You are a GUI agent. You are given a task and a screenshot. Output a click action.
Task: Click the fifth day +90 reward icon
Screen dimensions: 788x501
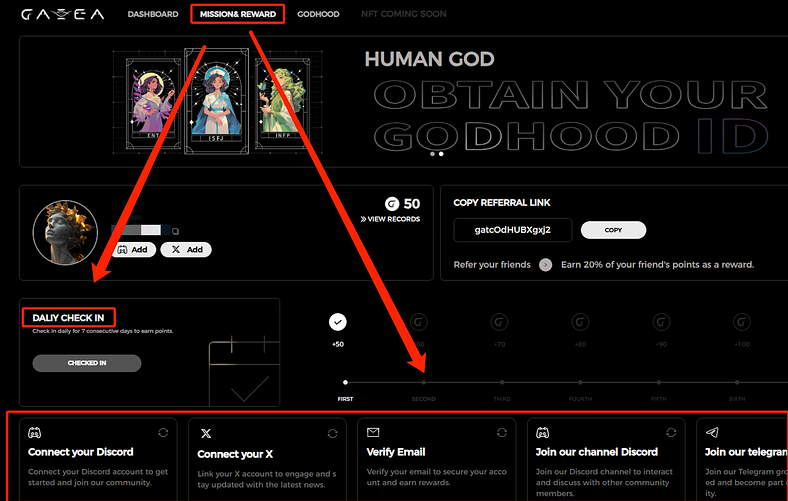click(x=661, y=322)
